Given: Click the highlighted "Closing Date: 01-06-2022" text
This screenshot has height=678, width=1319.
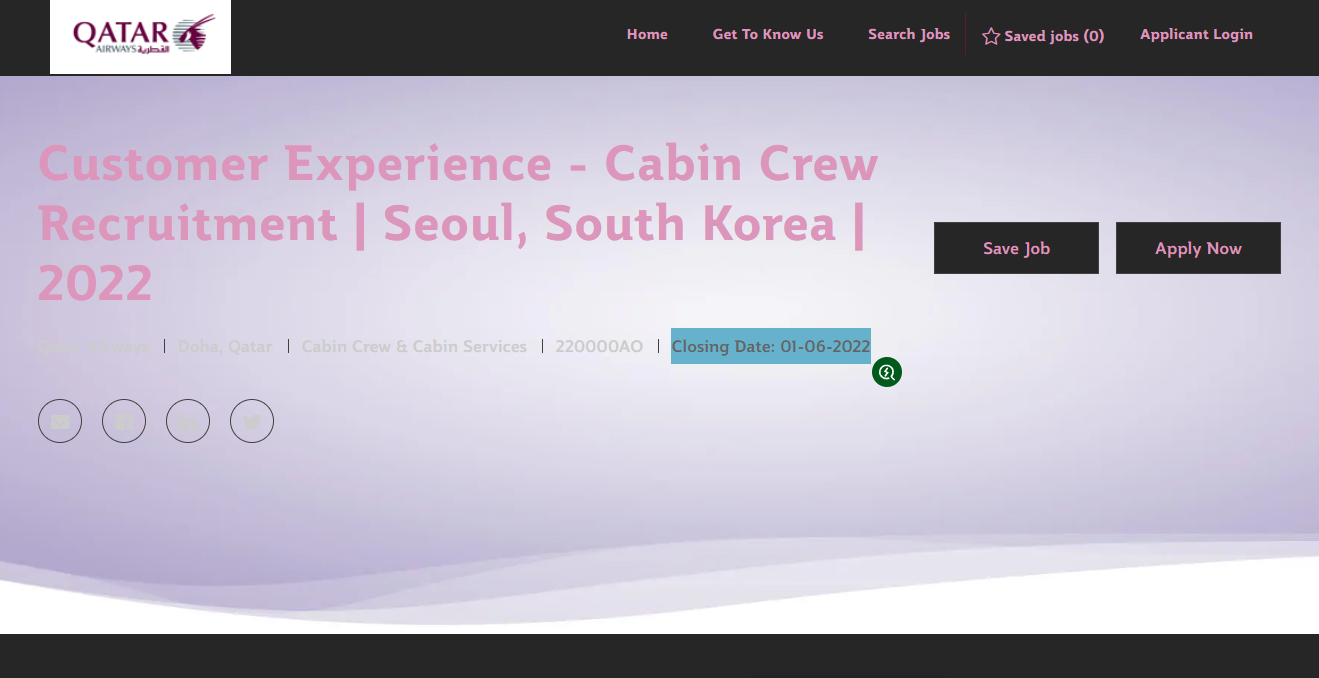Looking at the screenshot, I should [x=771, y=346].
